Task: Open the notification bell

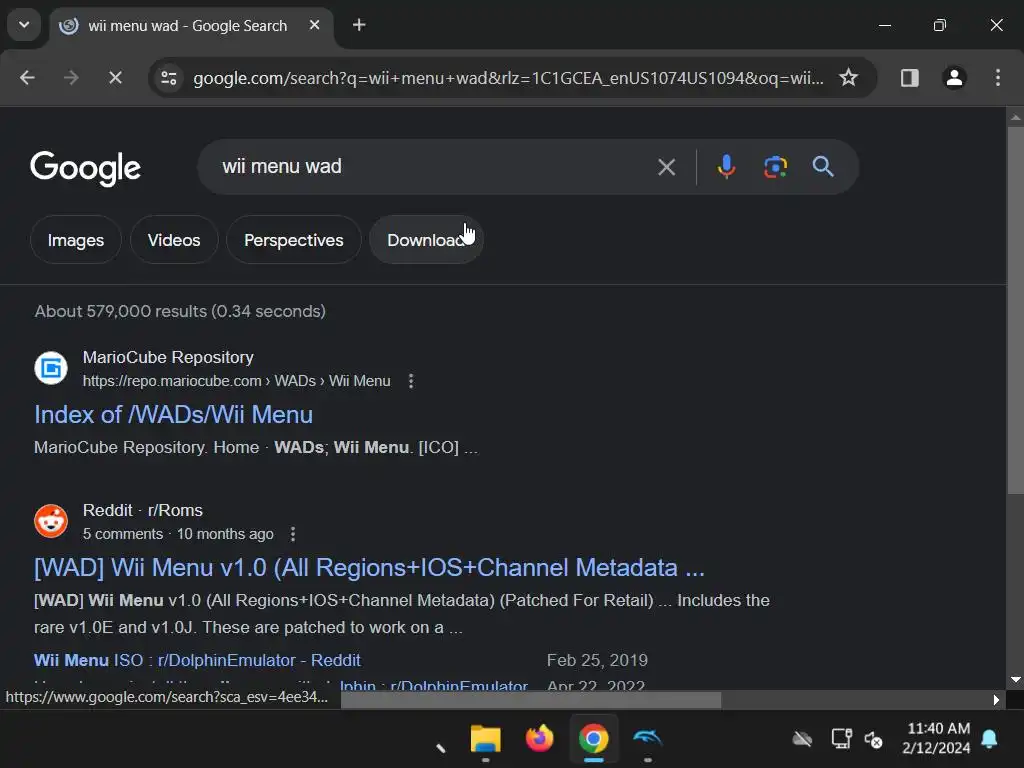Action: pos(989,739)
